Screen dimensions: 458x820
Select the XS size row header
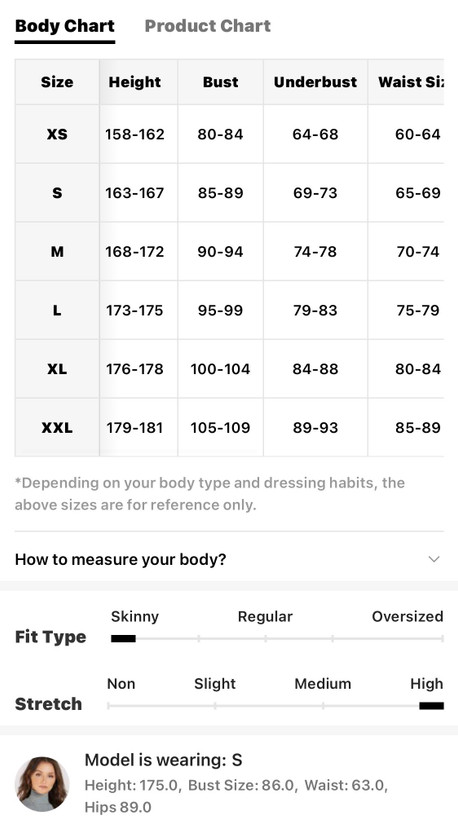tap(57, 134)
